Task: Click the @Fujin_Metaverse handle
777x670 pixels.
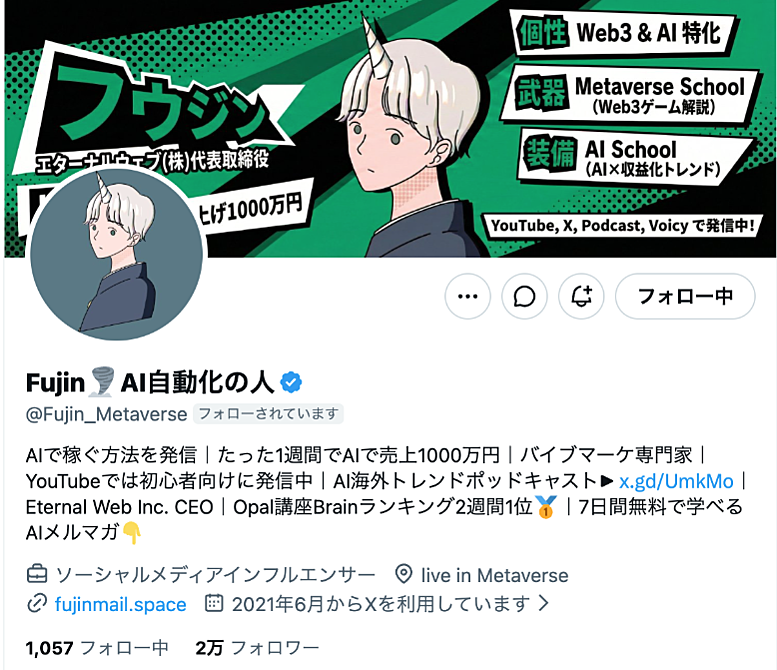Action: pos(107,414)
